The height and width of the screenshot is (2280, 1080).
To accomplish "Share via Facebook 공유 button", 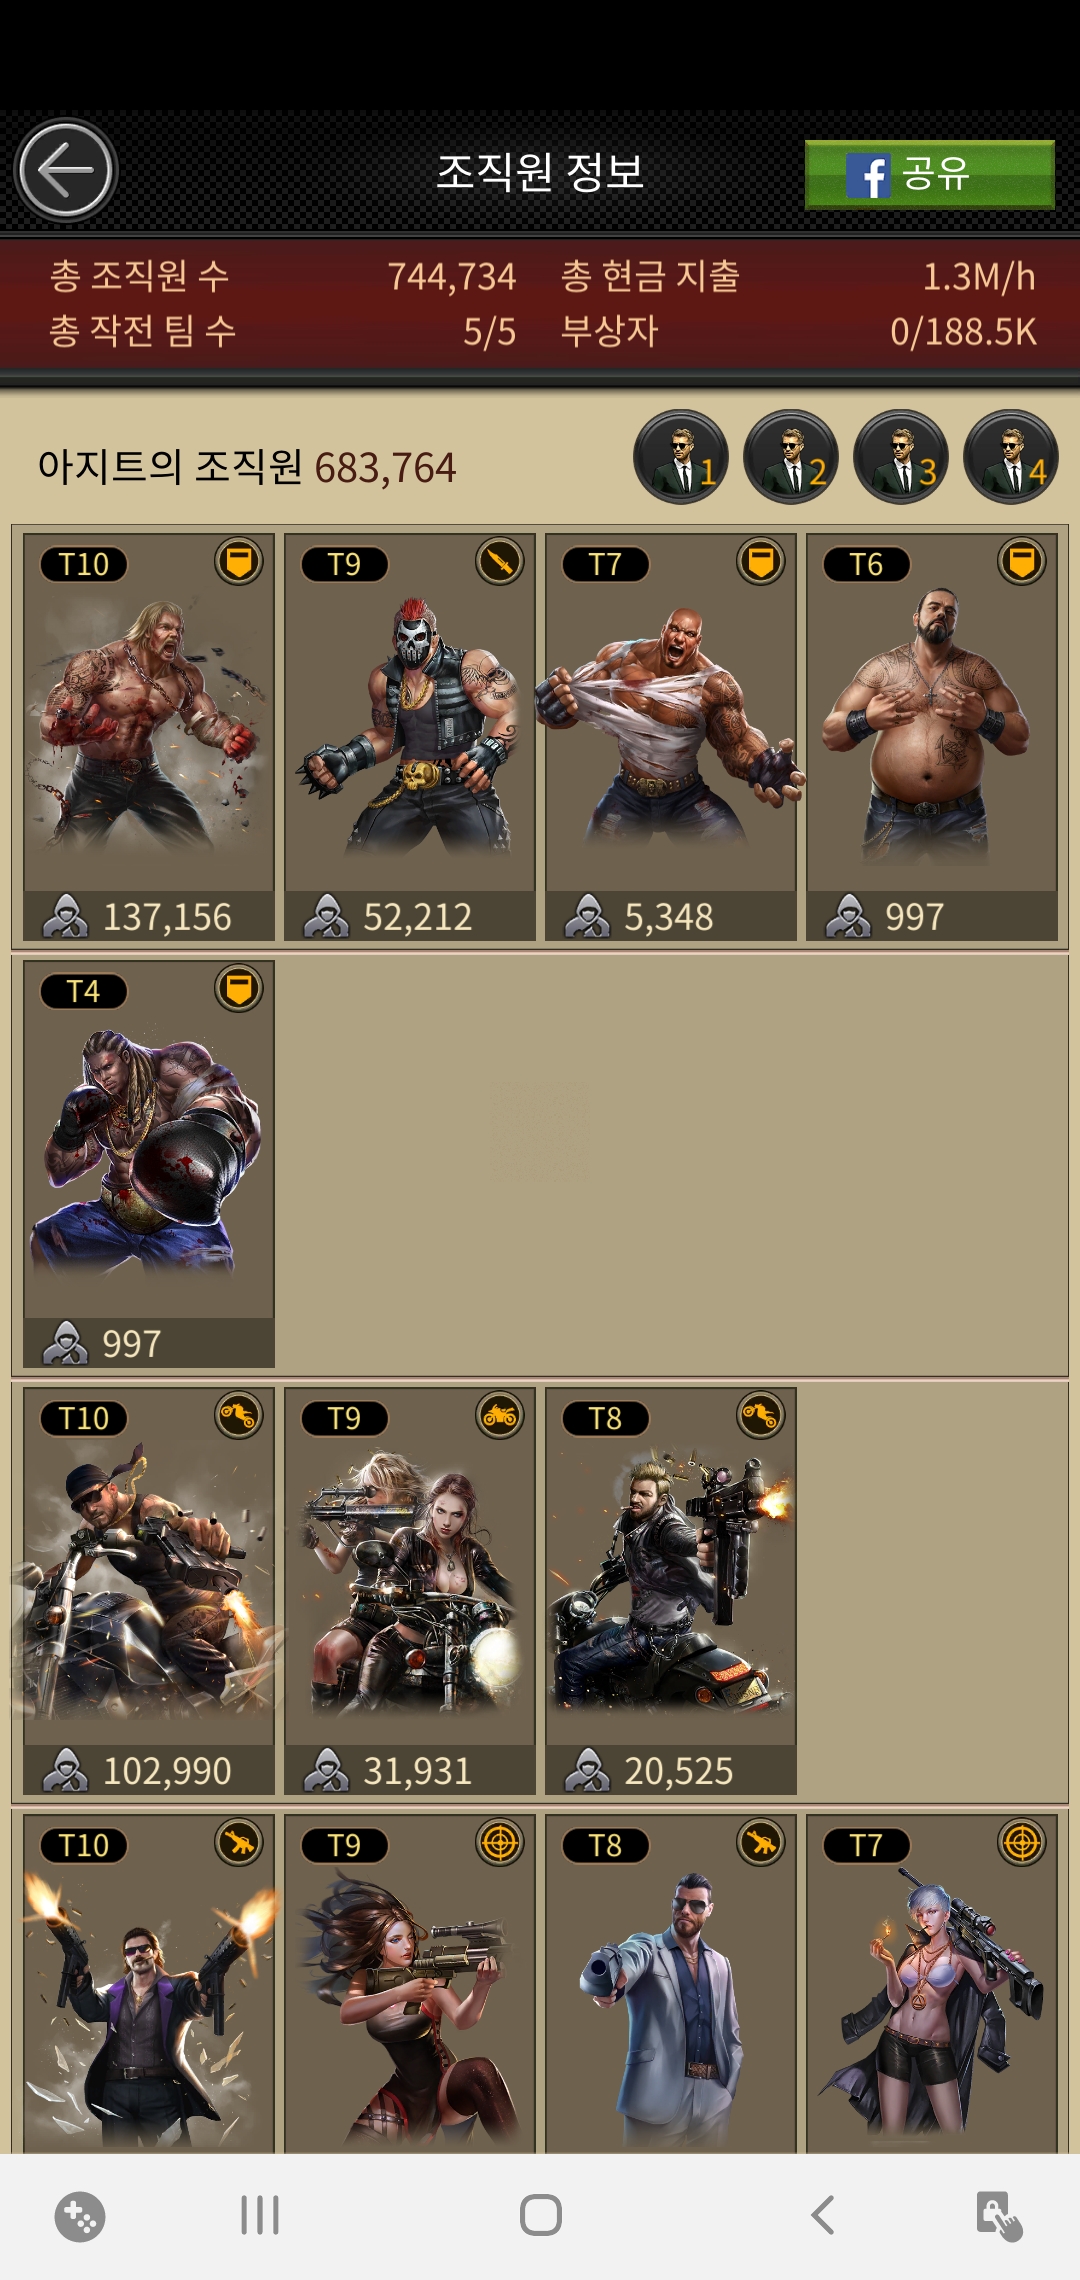I will coord(930,174).
